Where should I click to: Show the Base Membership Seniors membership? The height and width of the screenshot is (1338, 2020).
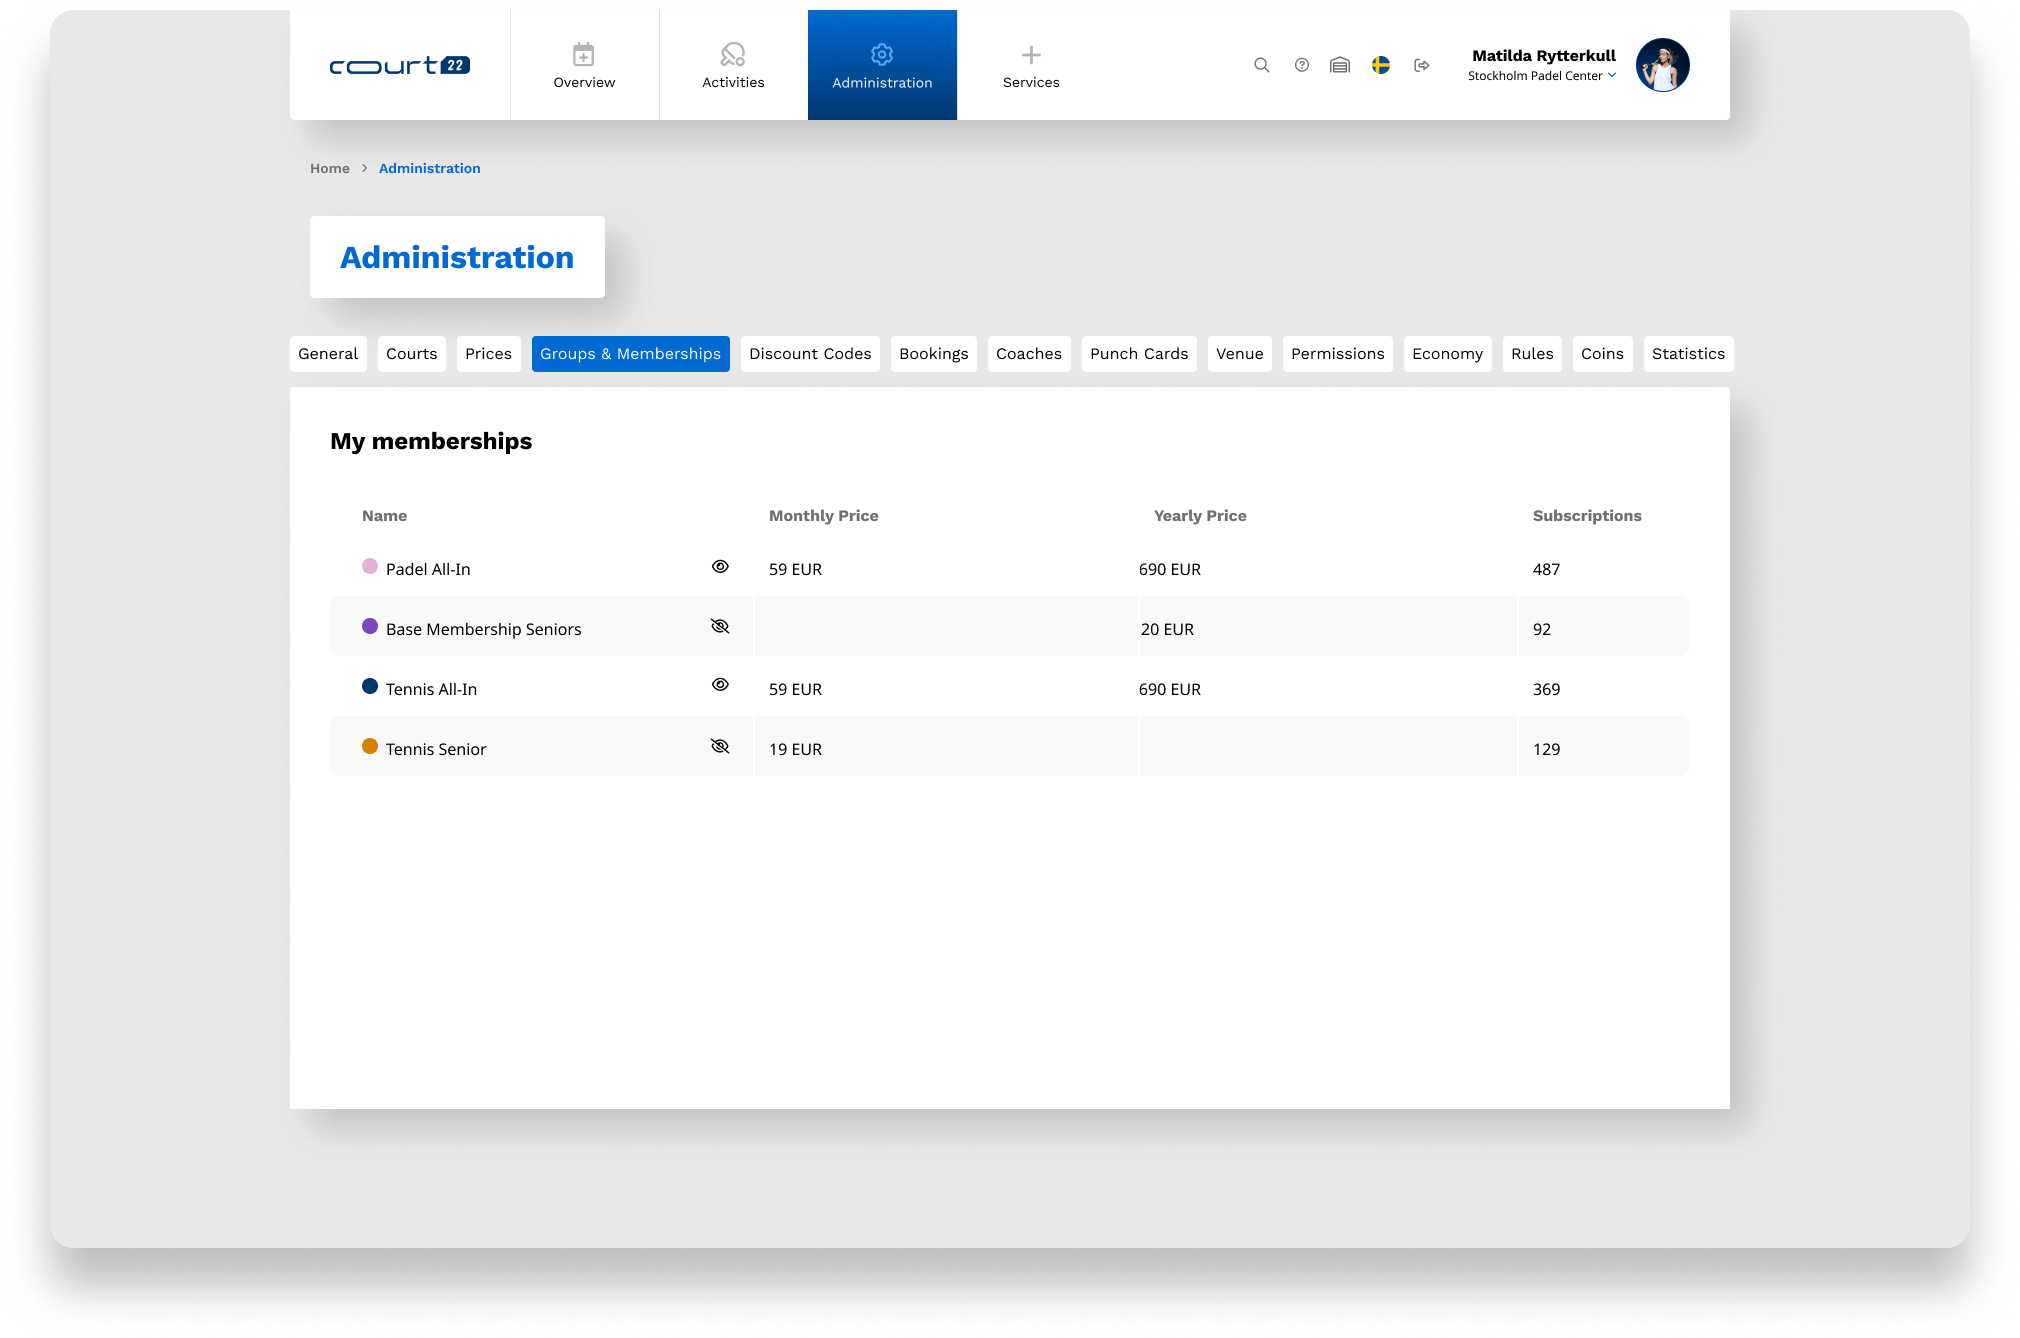[x=720, y=627]
